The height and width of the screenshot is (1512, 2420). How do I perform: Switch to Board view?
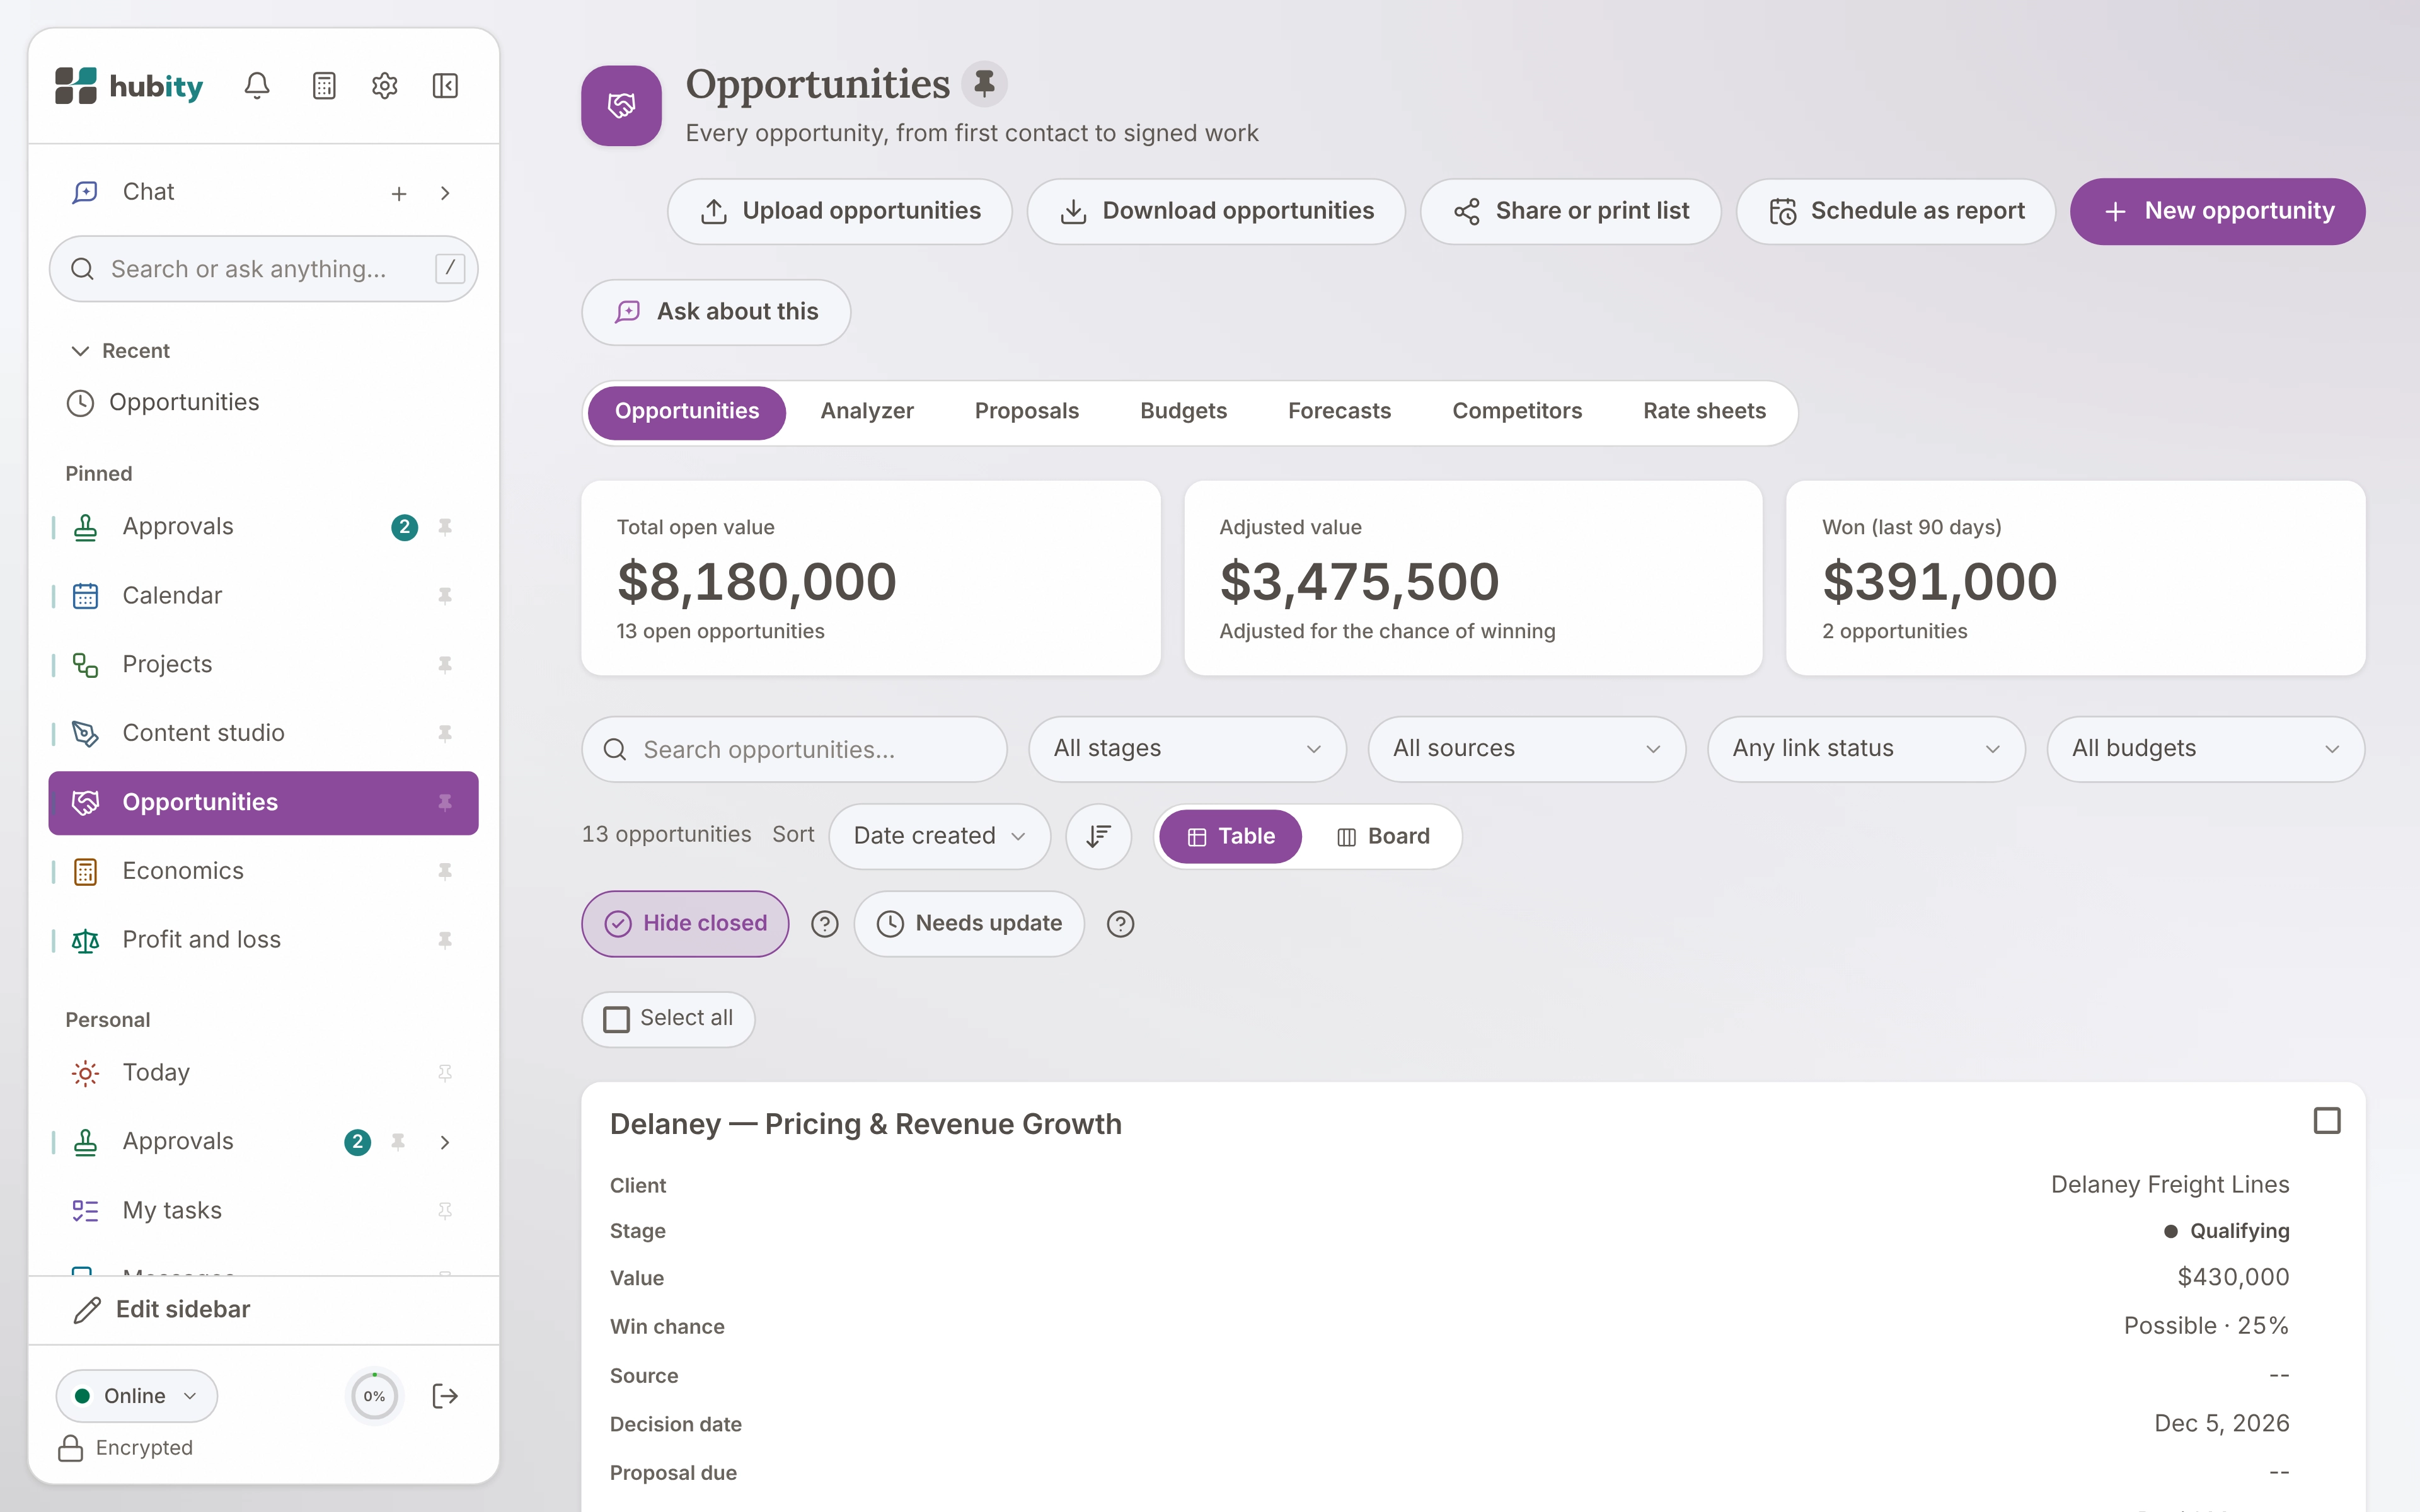[x=1383, y=836]
